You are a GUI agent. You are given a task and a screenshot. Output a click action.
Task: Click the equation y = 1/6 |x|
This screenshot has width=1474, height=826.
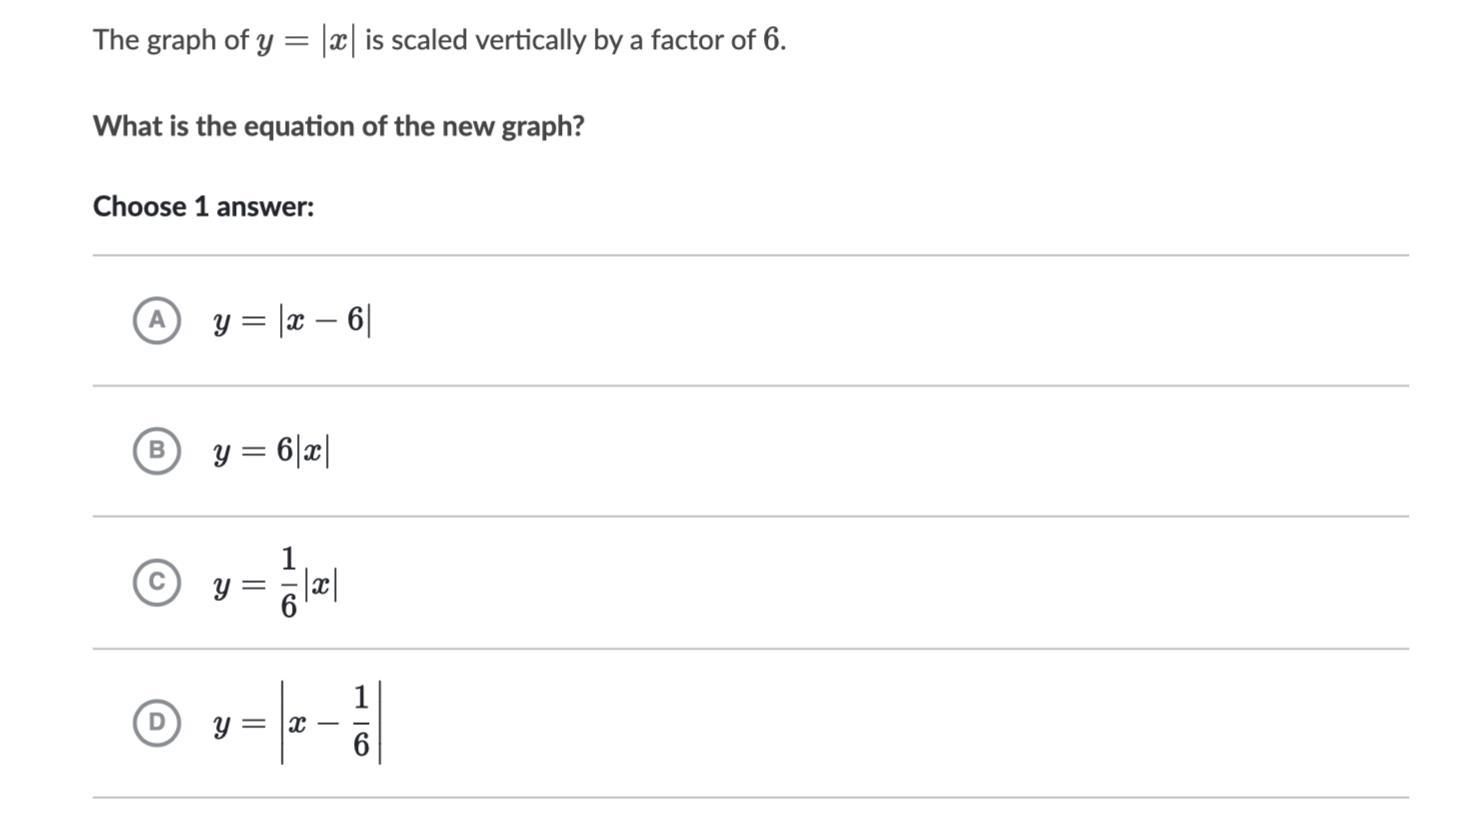point(275,583)
